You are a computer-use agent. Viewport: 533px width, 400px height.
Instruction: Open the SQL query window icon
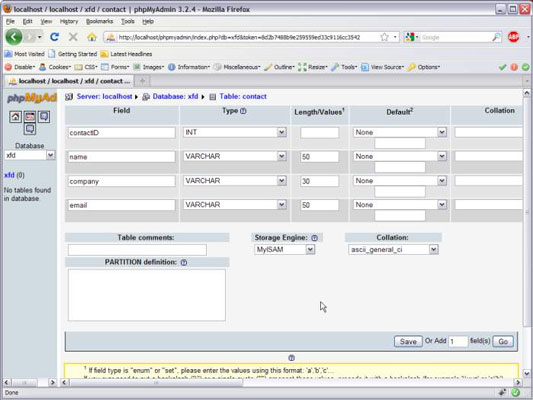[x=30, y=117]
